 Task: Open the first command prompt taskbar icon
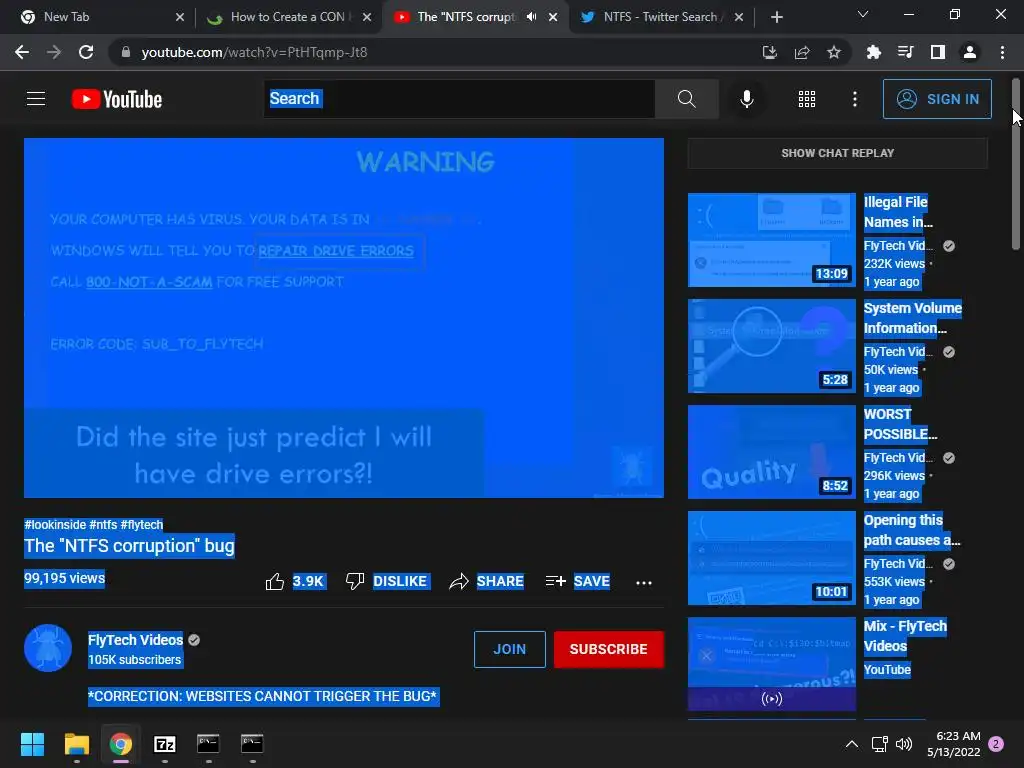click(208, 743)
